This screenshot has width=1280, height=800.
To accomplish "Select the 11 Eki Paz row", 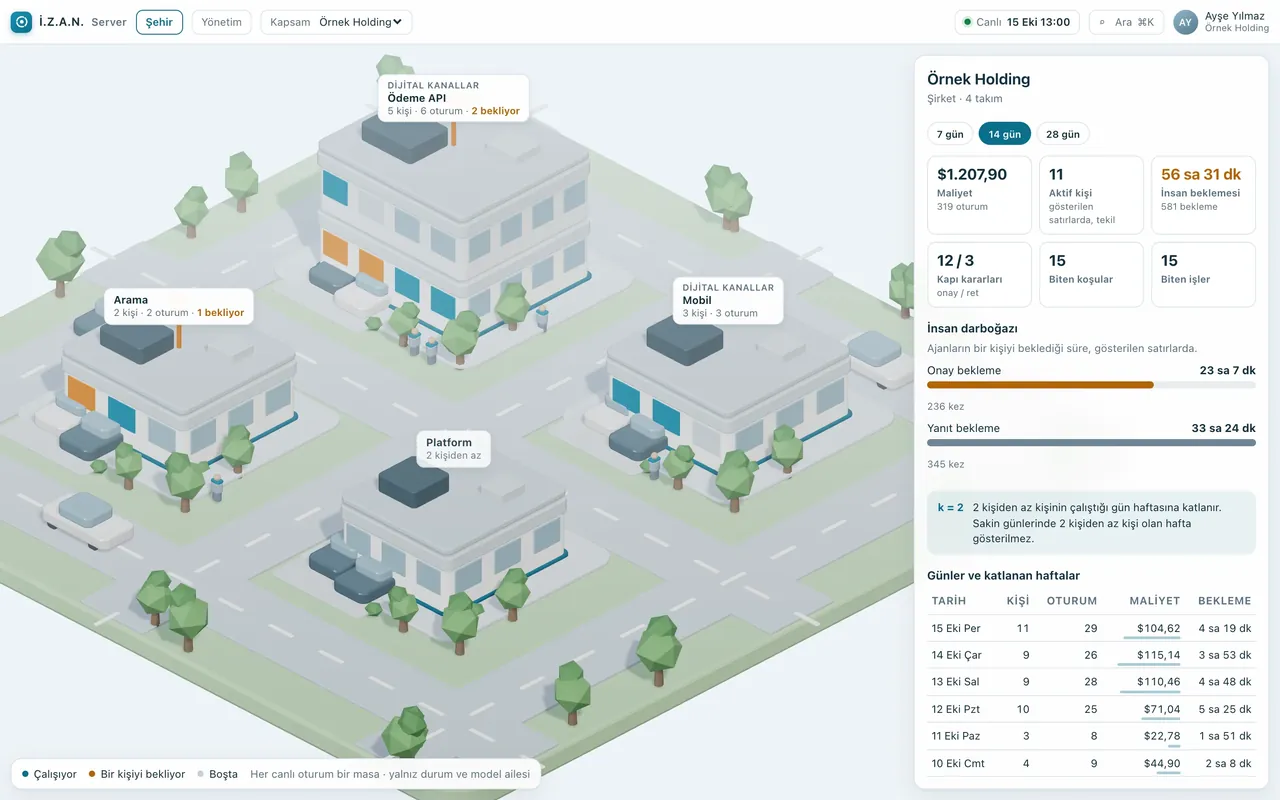I will tap(1091, 736).
